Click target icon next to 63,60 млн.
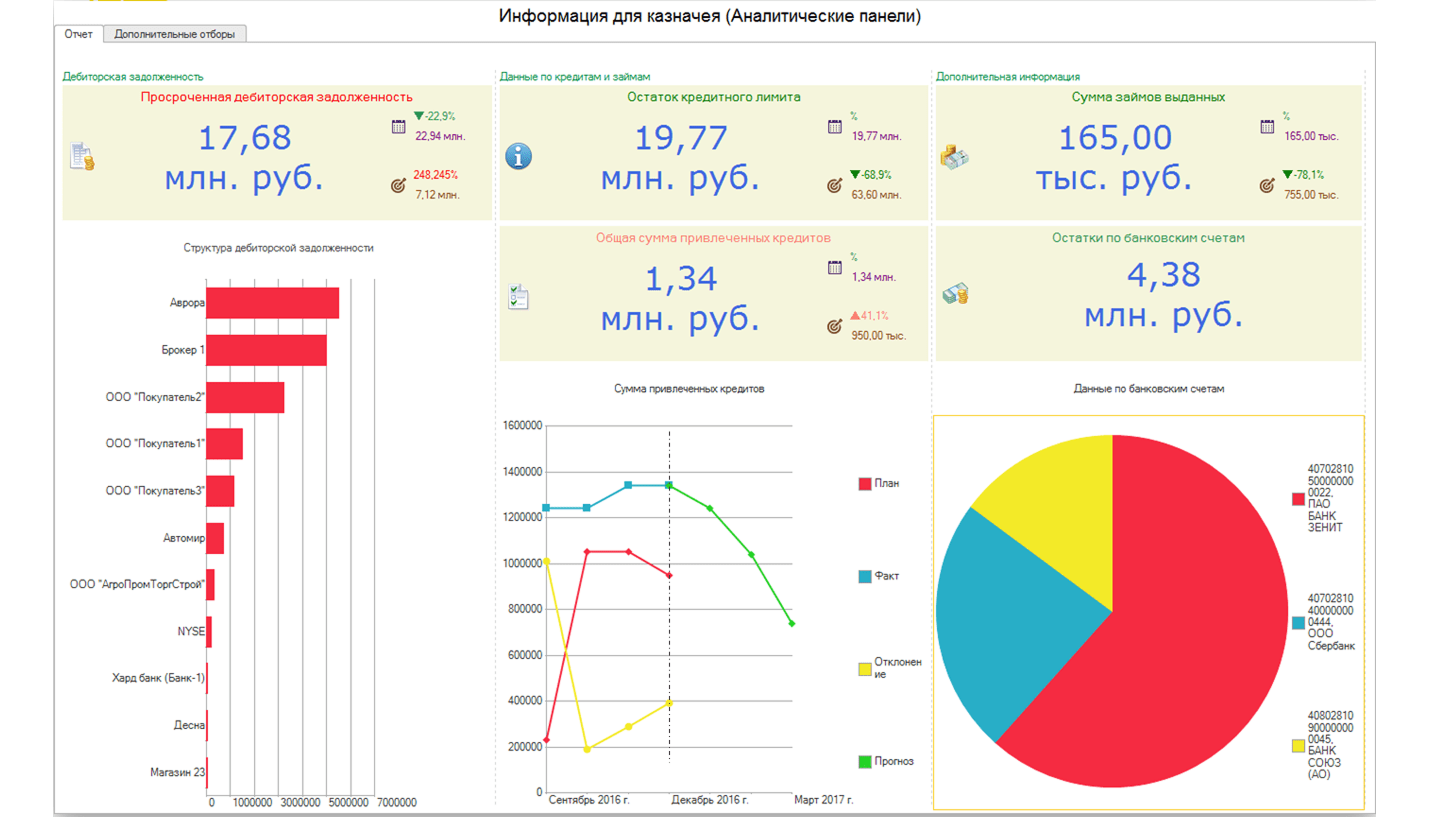Screen dimensions: 1430x817 [835, 185]
